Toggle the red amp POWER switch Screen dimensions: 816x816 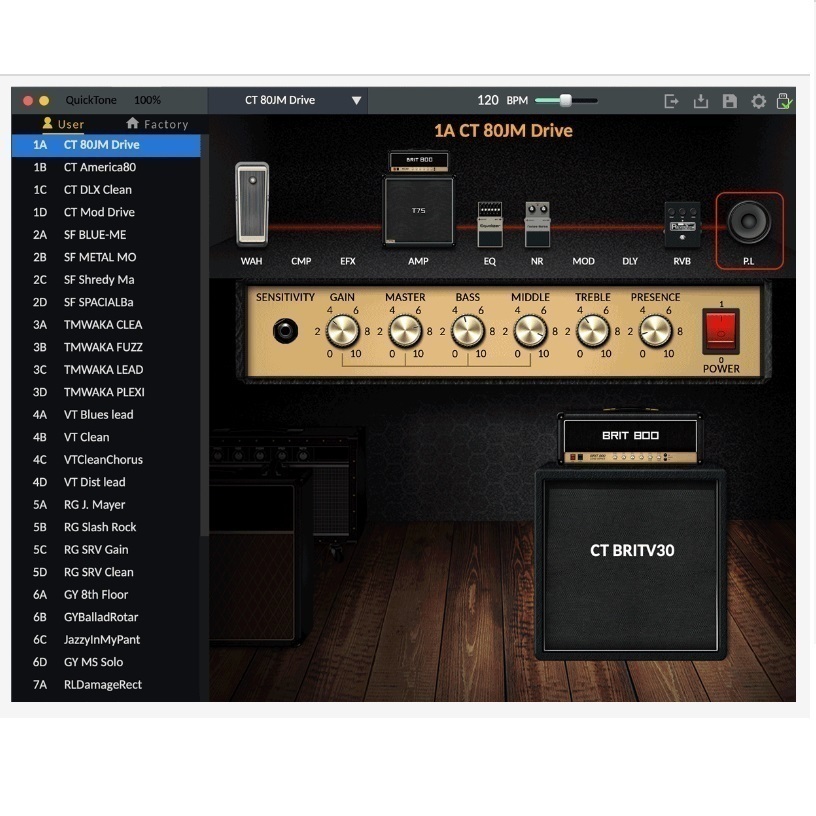(721, 331)
